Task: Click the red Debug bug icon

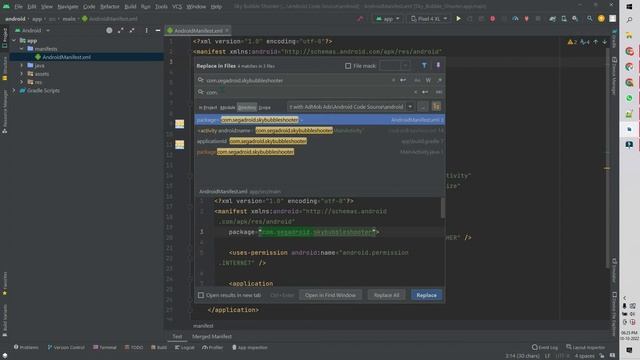Action: click(x=492, y=19)
